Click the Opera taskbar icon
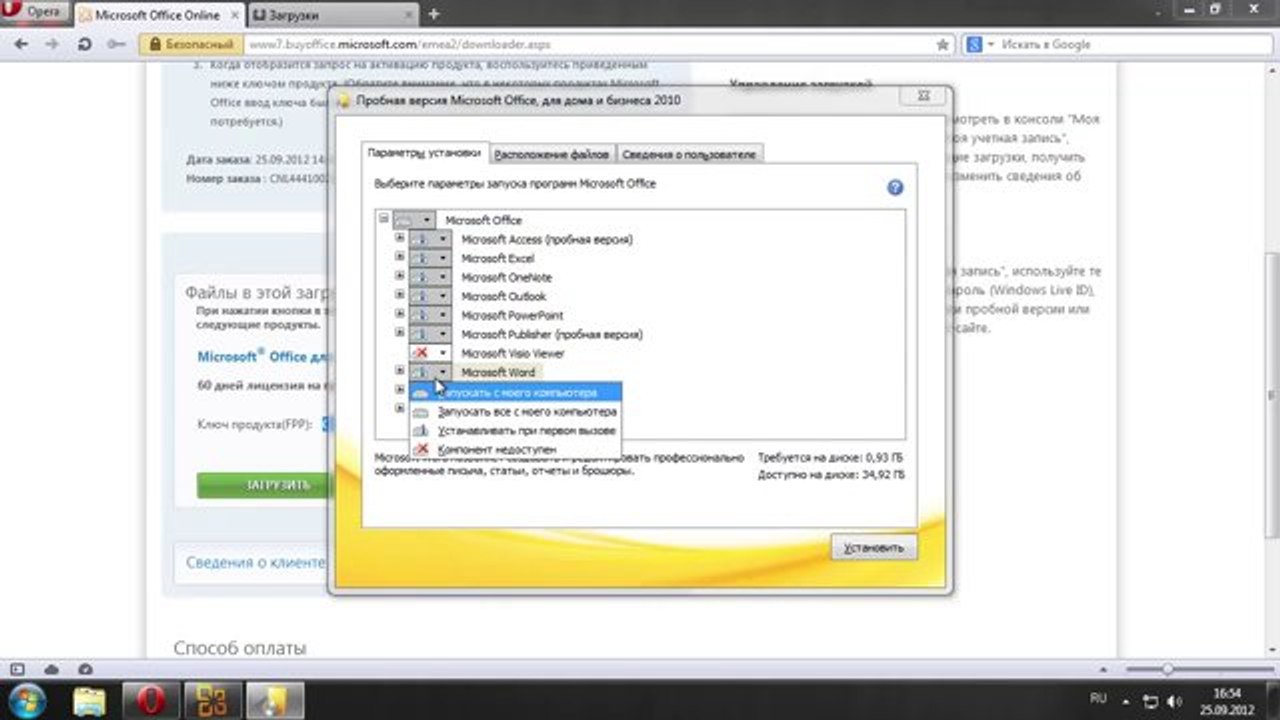Screen dimensions: 1280x720 (x=151, y=699)
